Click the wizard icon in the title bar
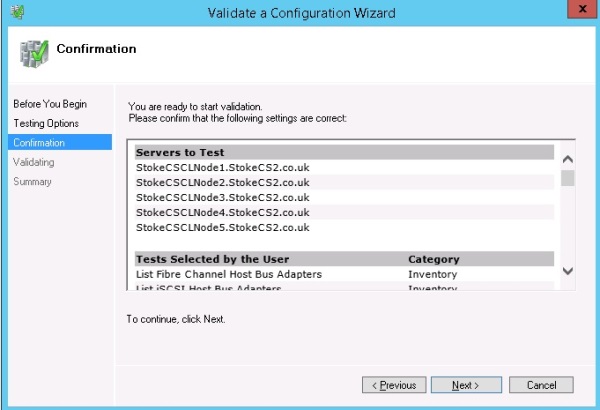The width and height of the screenshot is (600, 410). click(x=19, y=12)
